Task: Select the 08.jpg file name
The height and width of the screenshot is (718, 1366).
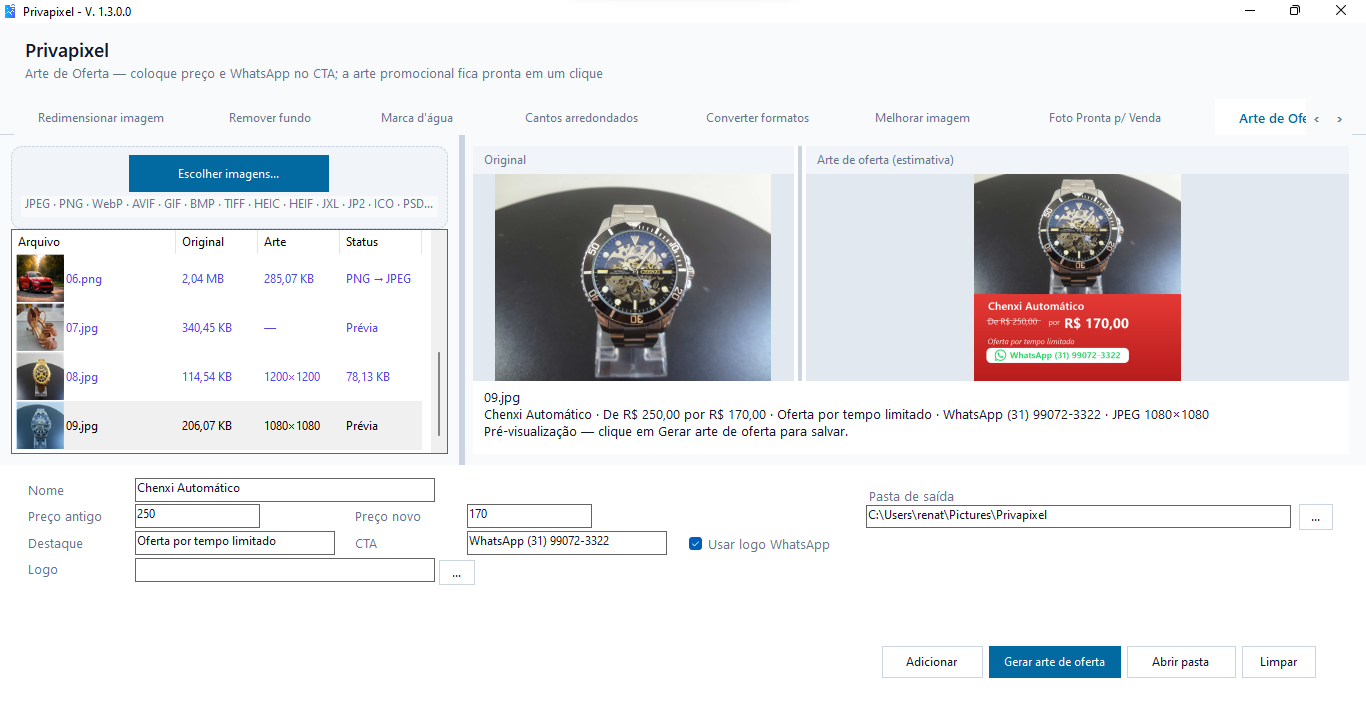Action: pyautogui.click(x=82, y=377)
